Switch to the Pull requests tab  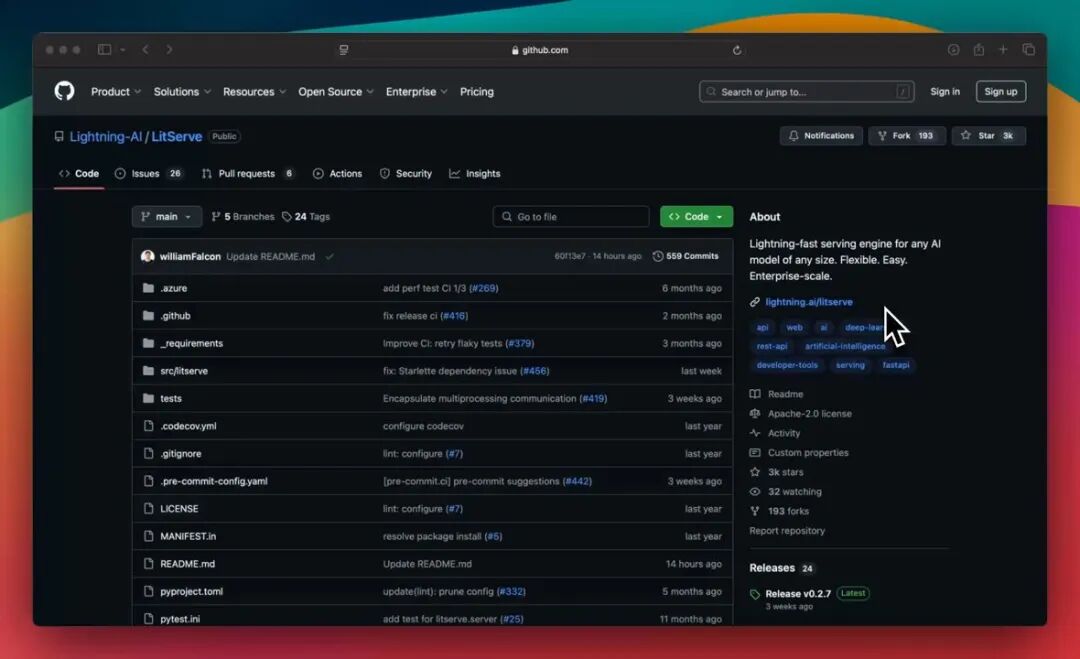249,174
